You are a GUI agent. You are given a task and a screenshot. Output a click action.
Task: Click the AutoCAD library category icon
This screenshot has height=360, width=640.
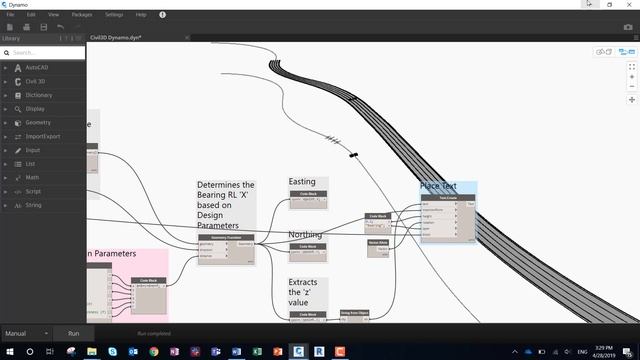click(18, 68)
